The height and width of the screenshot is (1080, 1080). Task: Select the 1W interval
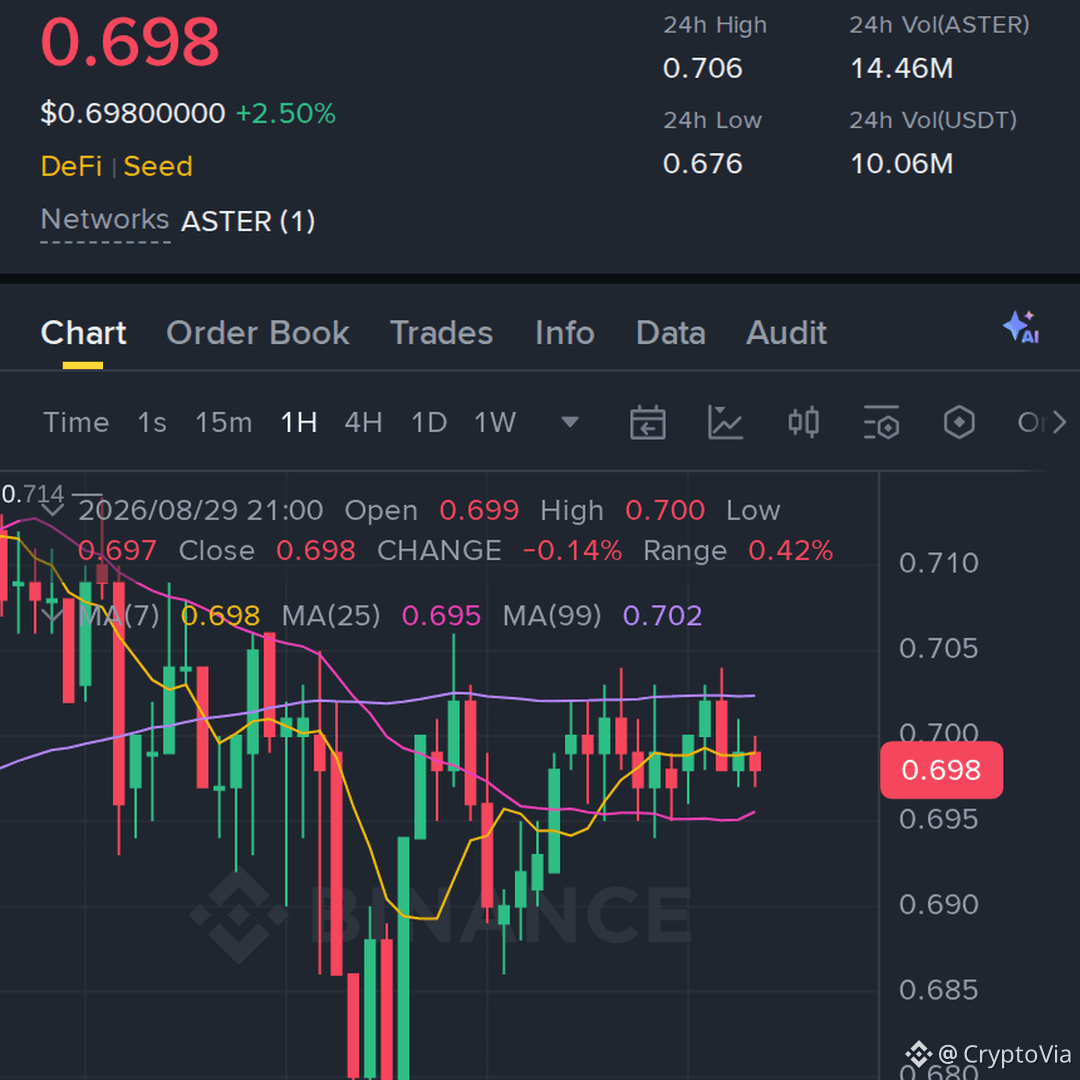[495, 422]
